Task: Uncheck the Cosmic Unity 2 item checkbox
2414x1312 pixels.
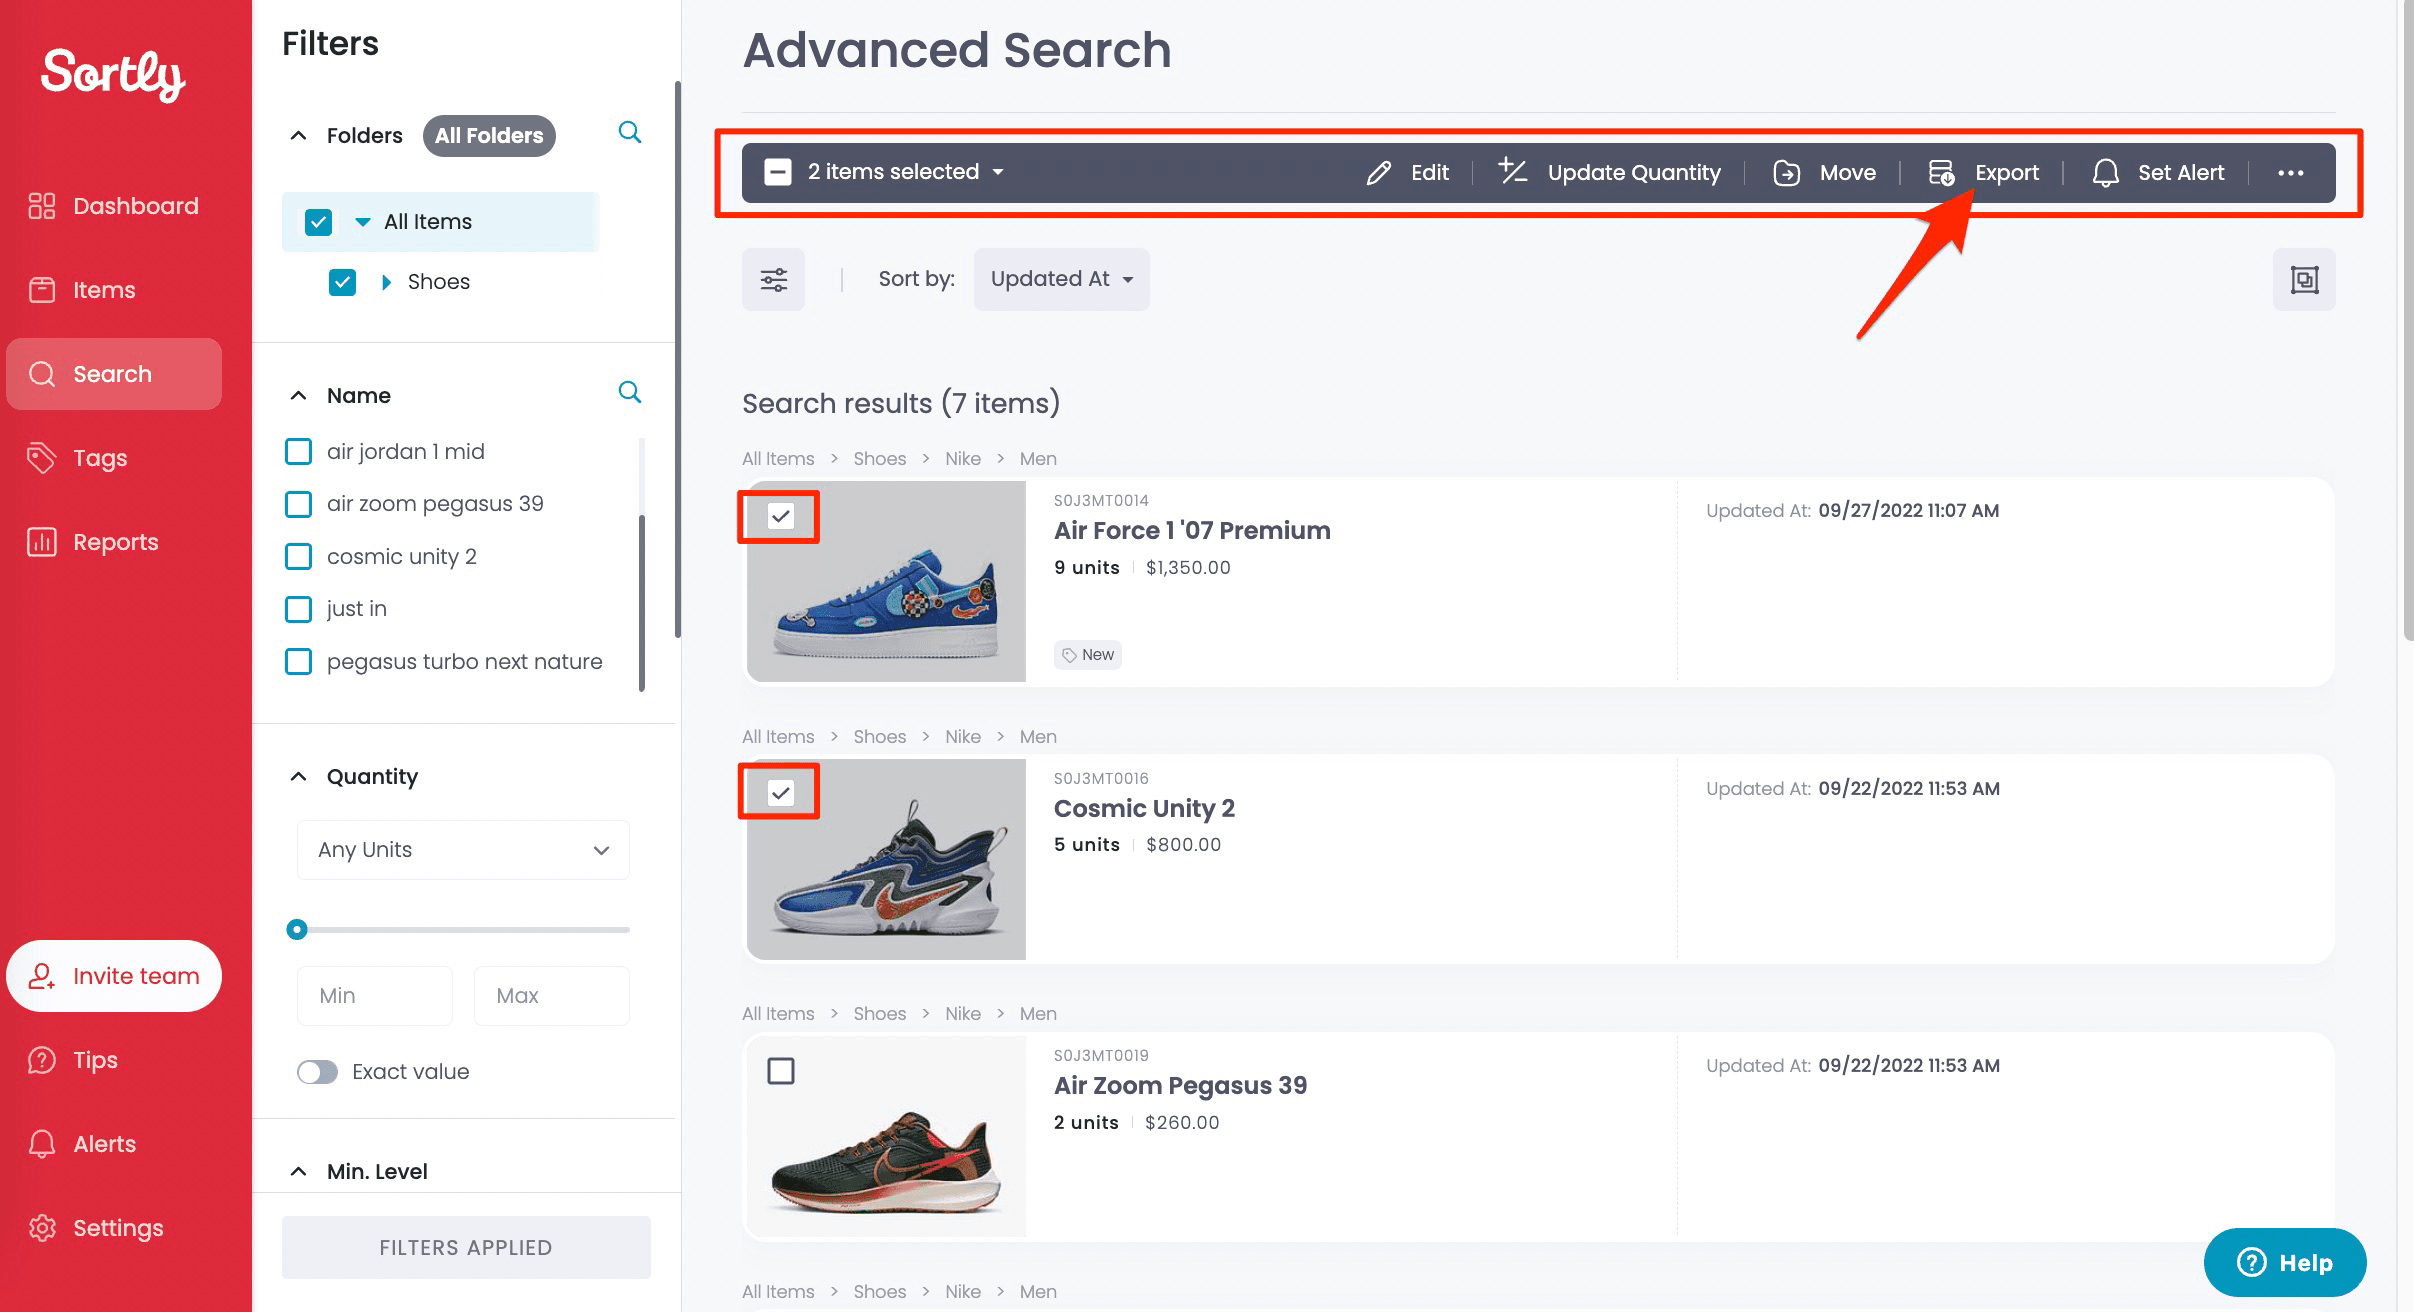Action: tap(781, 793)
